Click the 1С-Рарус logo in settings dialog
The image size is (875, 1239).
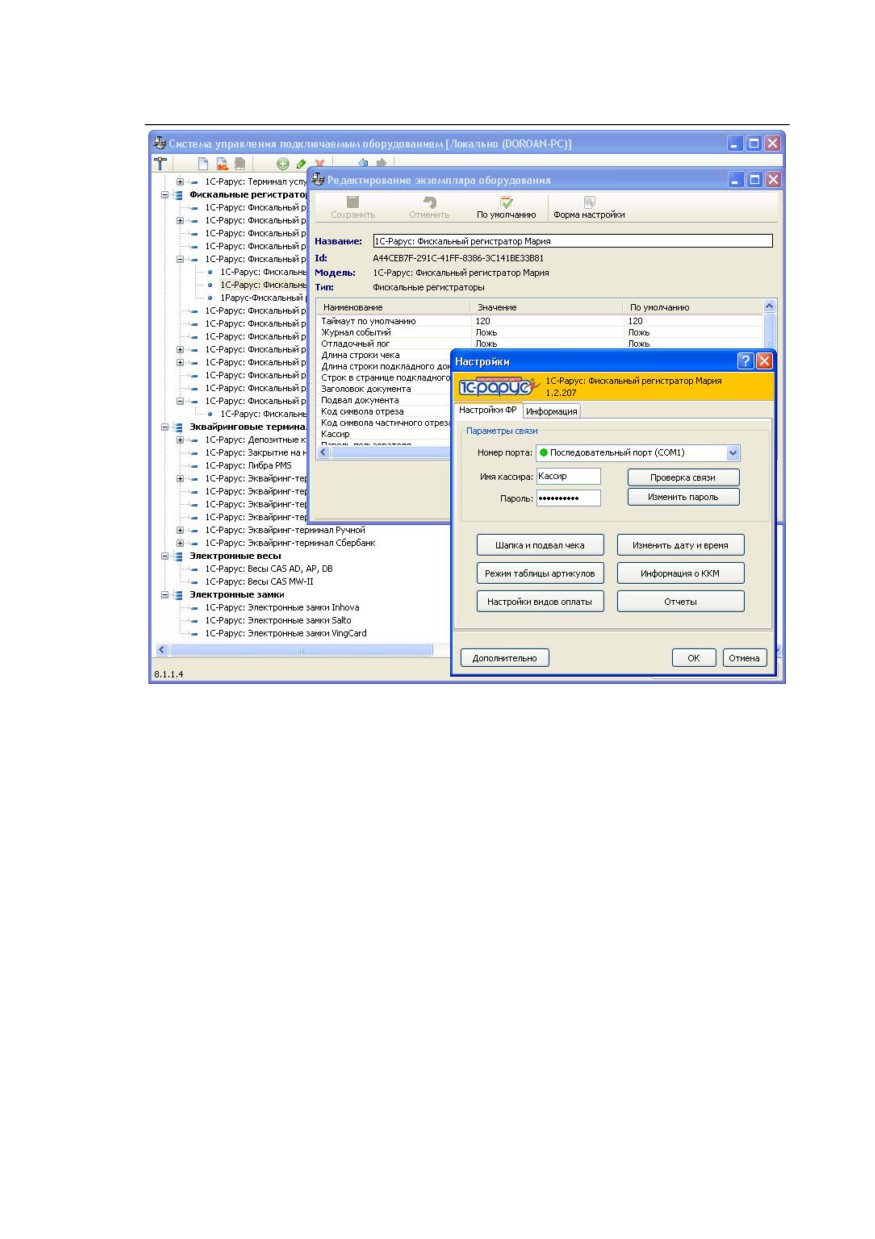(499, 387)
